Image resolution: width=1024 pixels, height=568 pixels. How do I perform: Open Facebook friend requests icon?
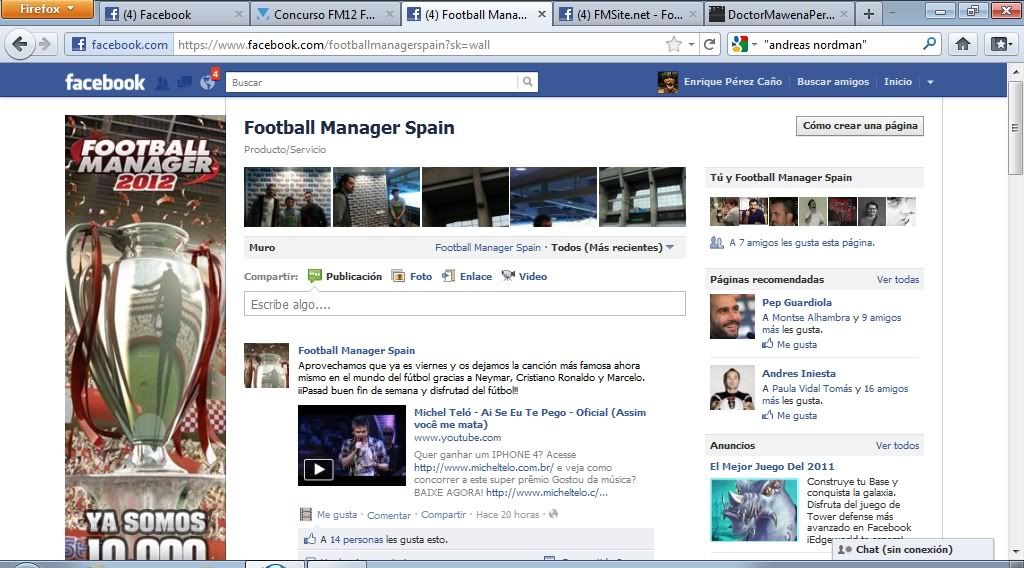pos(163,82)
